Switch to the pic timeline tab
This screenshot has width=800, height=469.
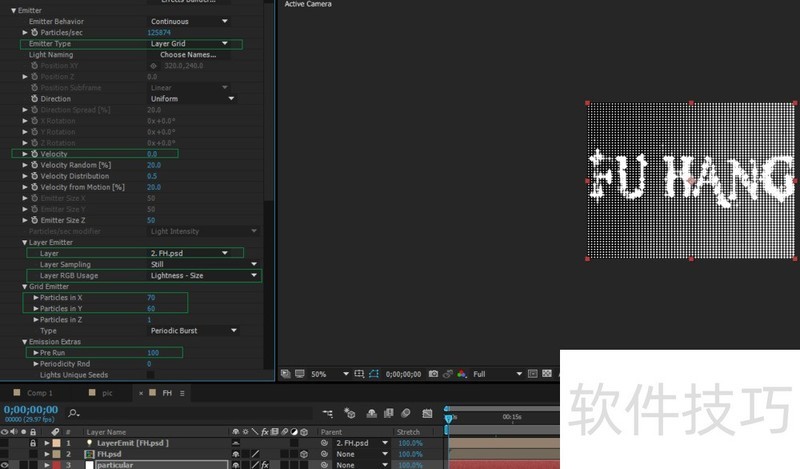(x=107, y=393)
